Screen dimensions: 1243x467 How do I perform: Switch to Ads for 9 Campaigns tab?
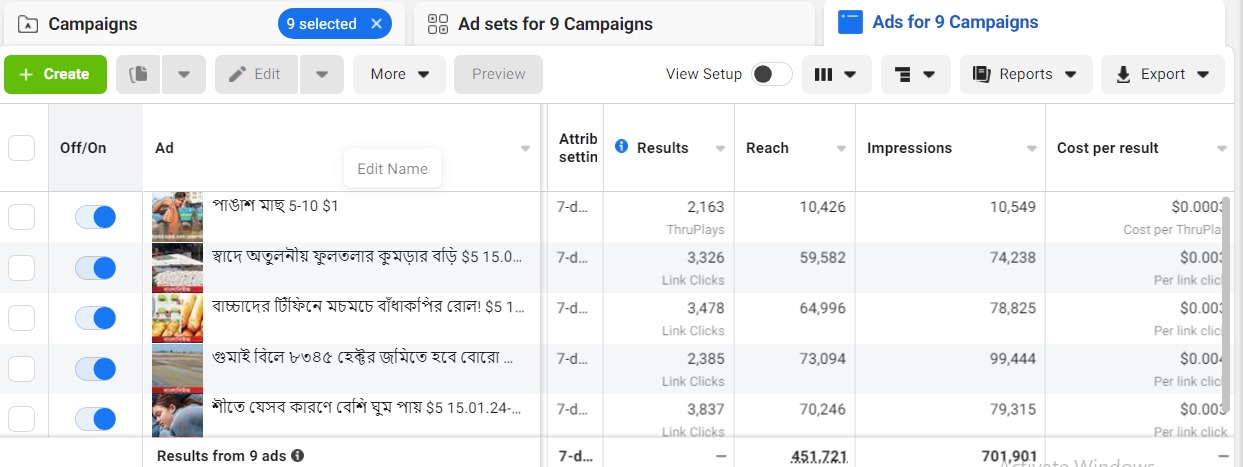(x=954, y=22)
